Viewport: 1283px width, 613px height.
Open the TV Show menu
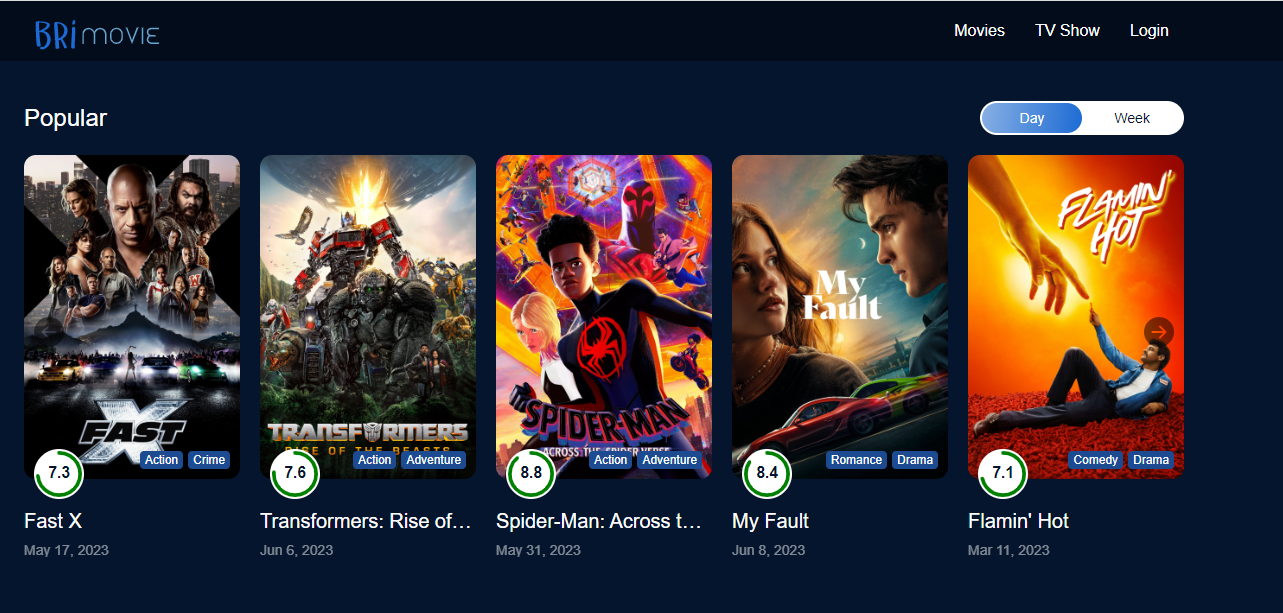tap(1067, 31)
